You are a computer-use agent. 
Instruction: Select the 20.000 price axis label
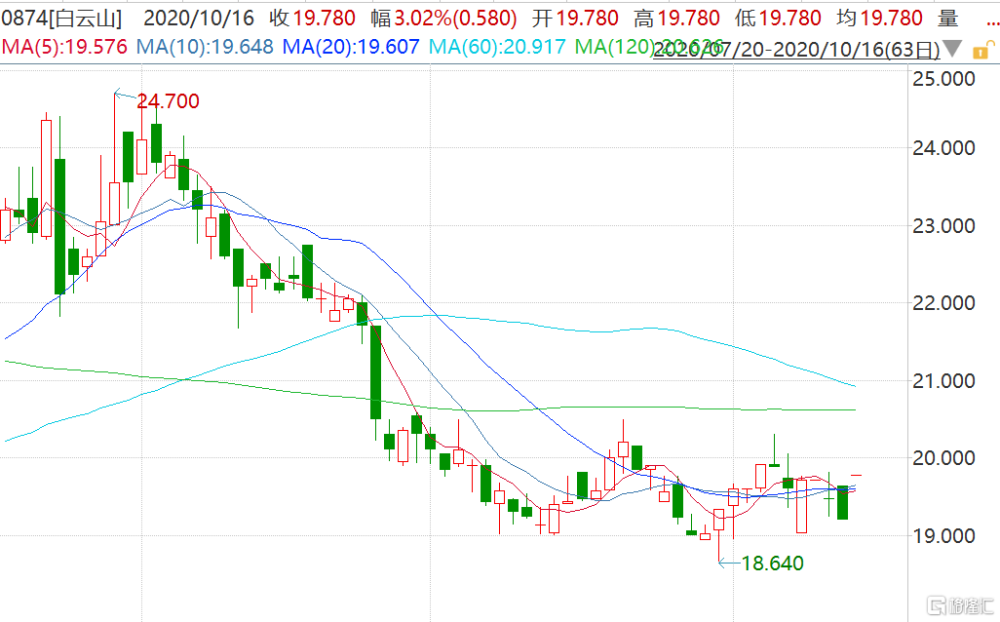[944, 458]
